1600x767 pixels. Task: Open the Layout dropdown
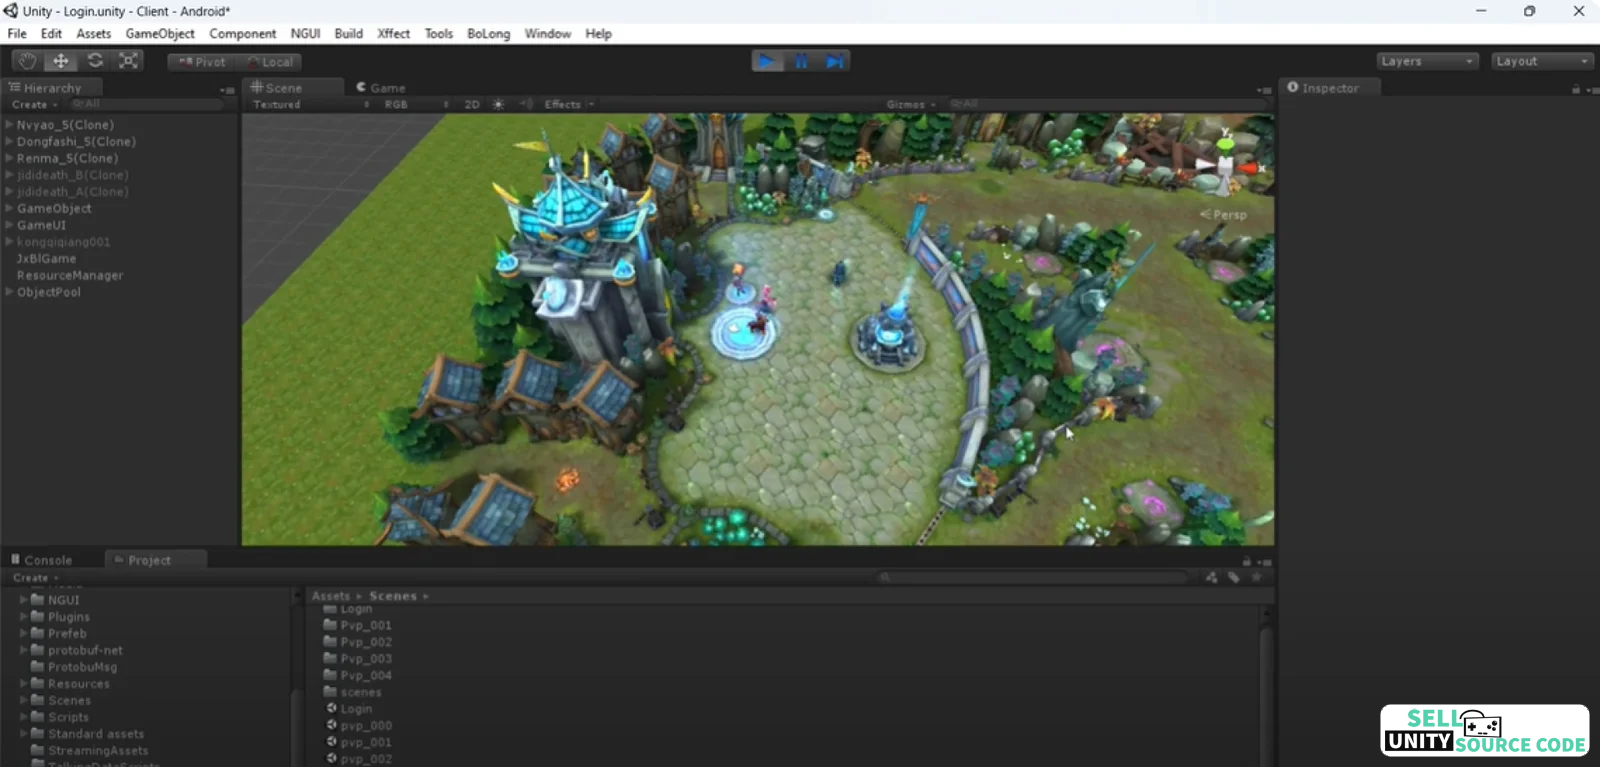point(1541,61)
